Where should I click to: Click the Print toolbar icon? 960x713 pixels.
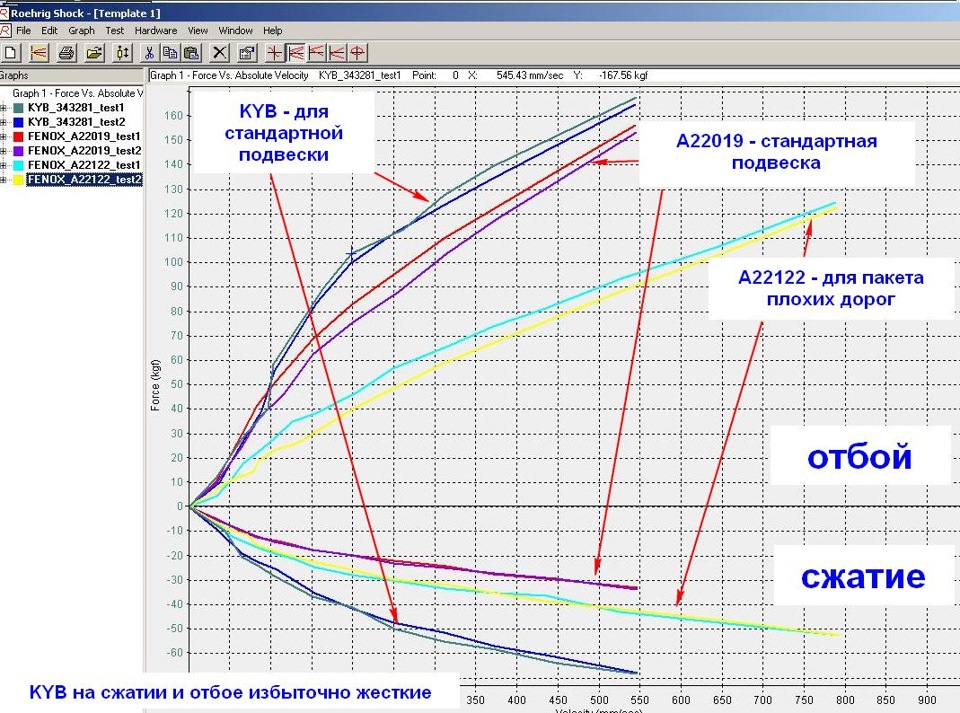coord(67,53)
